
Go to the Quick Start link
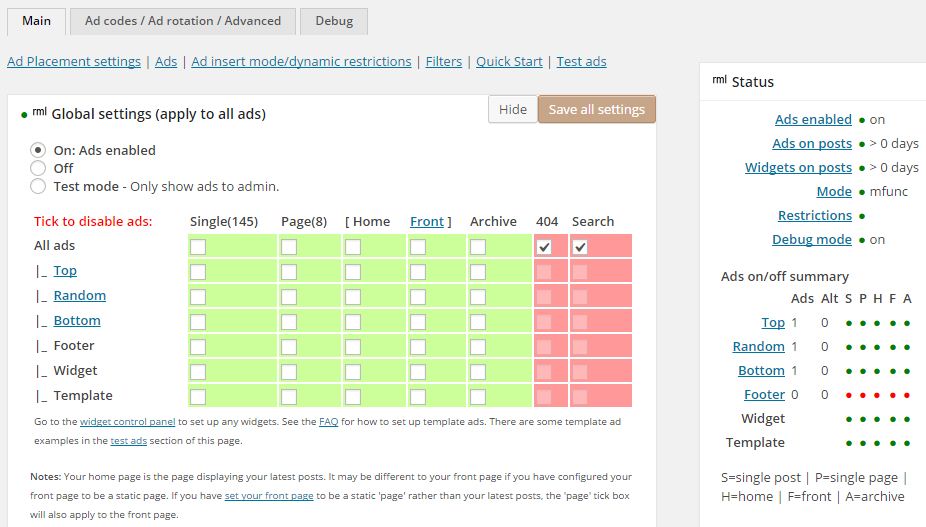click(x=509, y=61)
